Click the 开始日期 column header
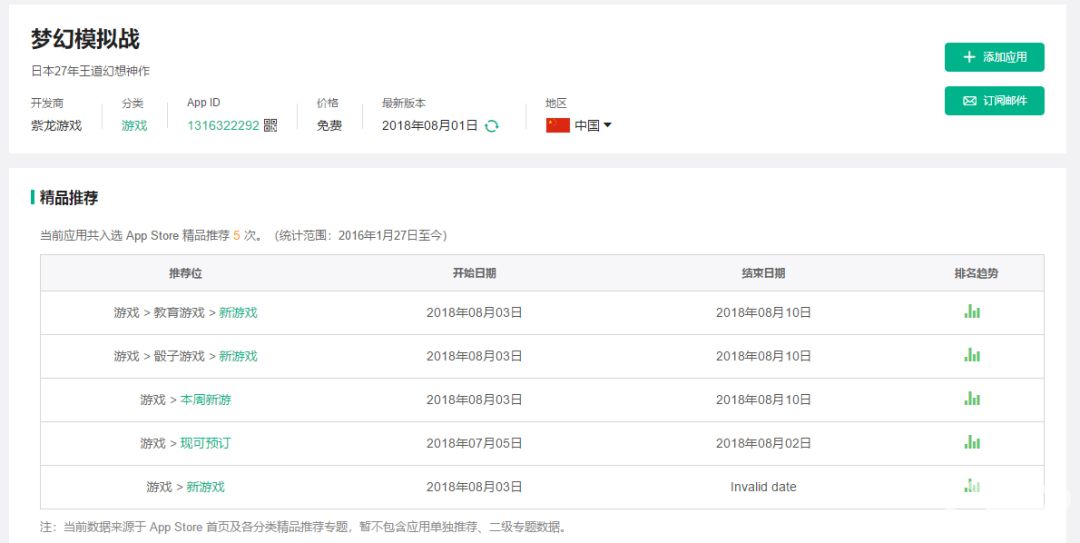This screenshot has width=1080, height=543. [474, 273]
